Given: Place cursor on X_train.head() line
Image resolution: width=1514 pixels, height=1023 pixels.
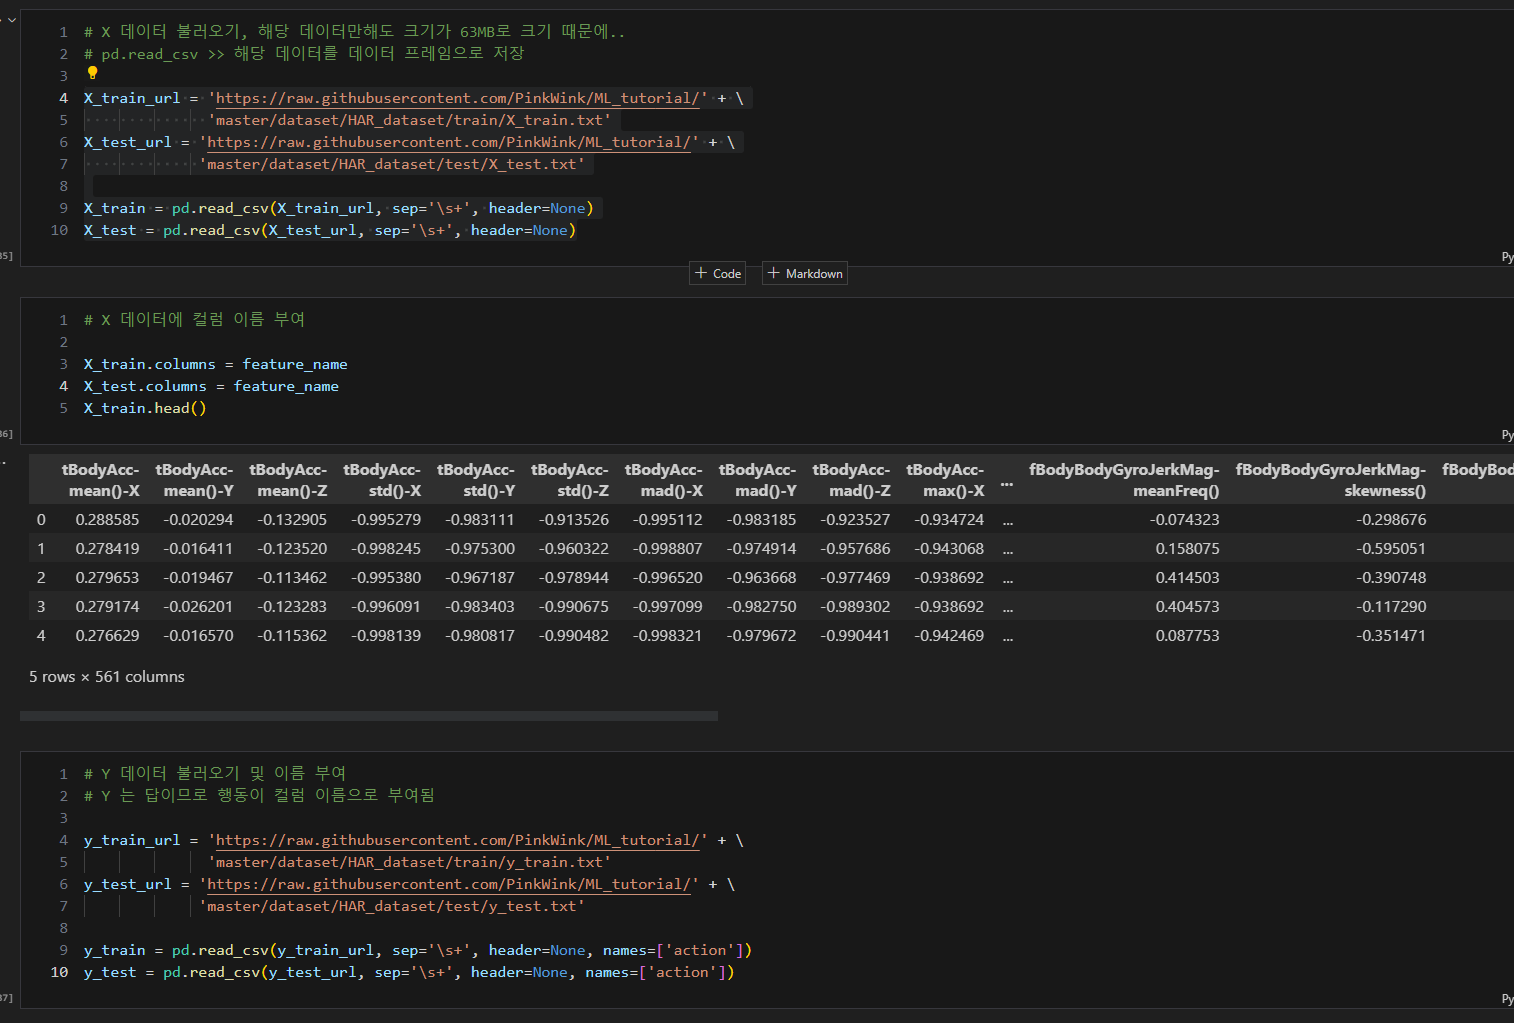Looking at the screenshot, I should 145,408.
